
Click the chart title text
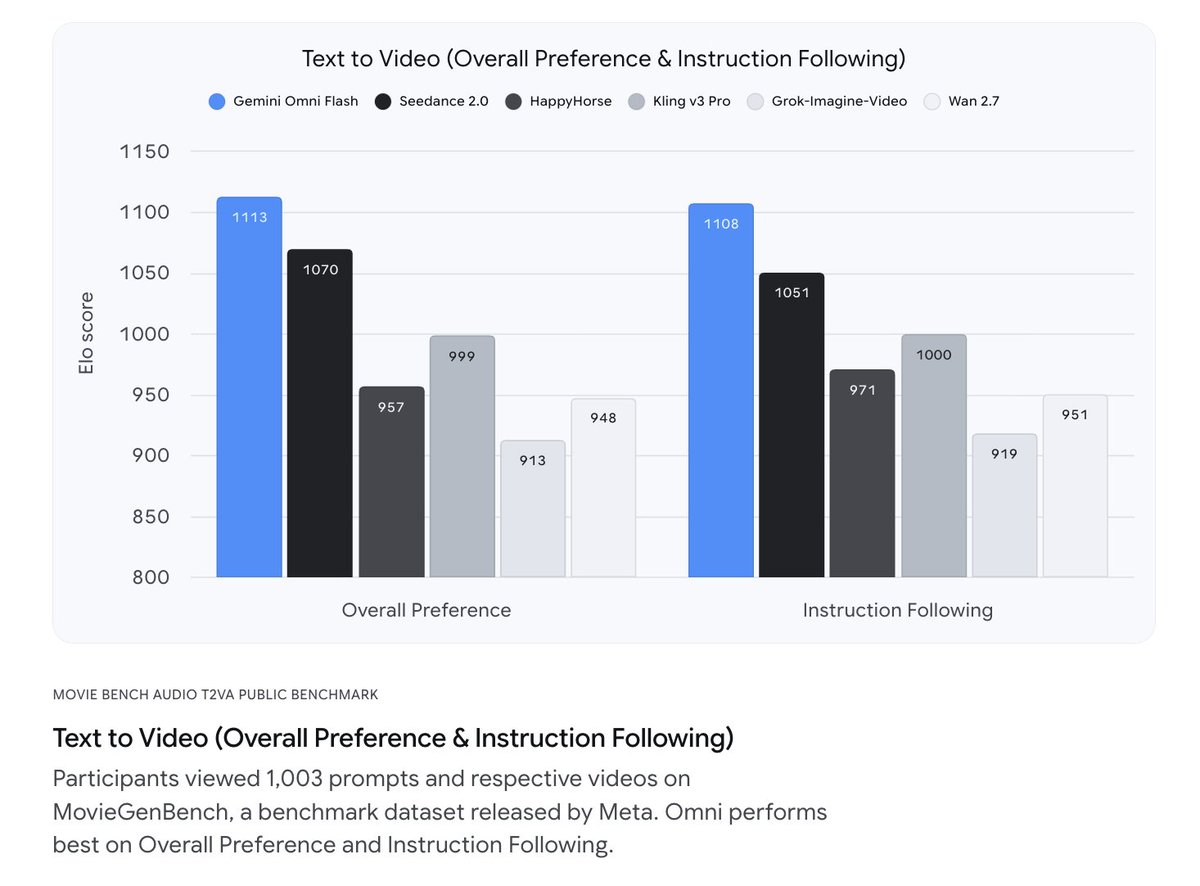tap(603, 59)
